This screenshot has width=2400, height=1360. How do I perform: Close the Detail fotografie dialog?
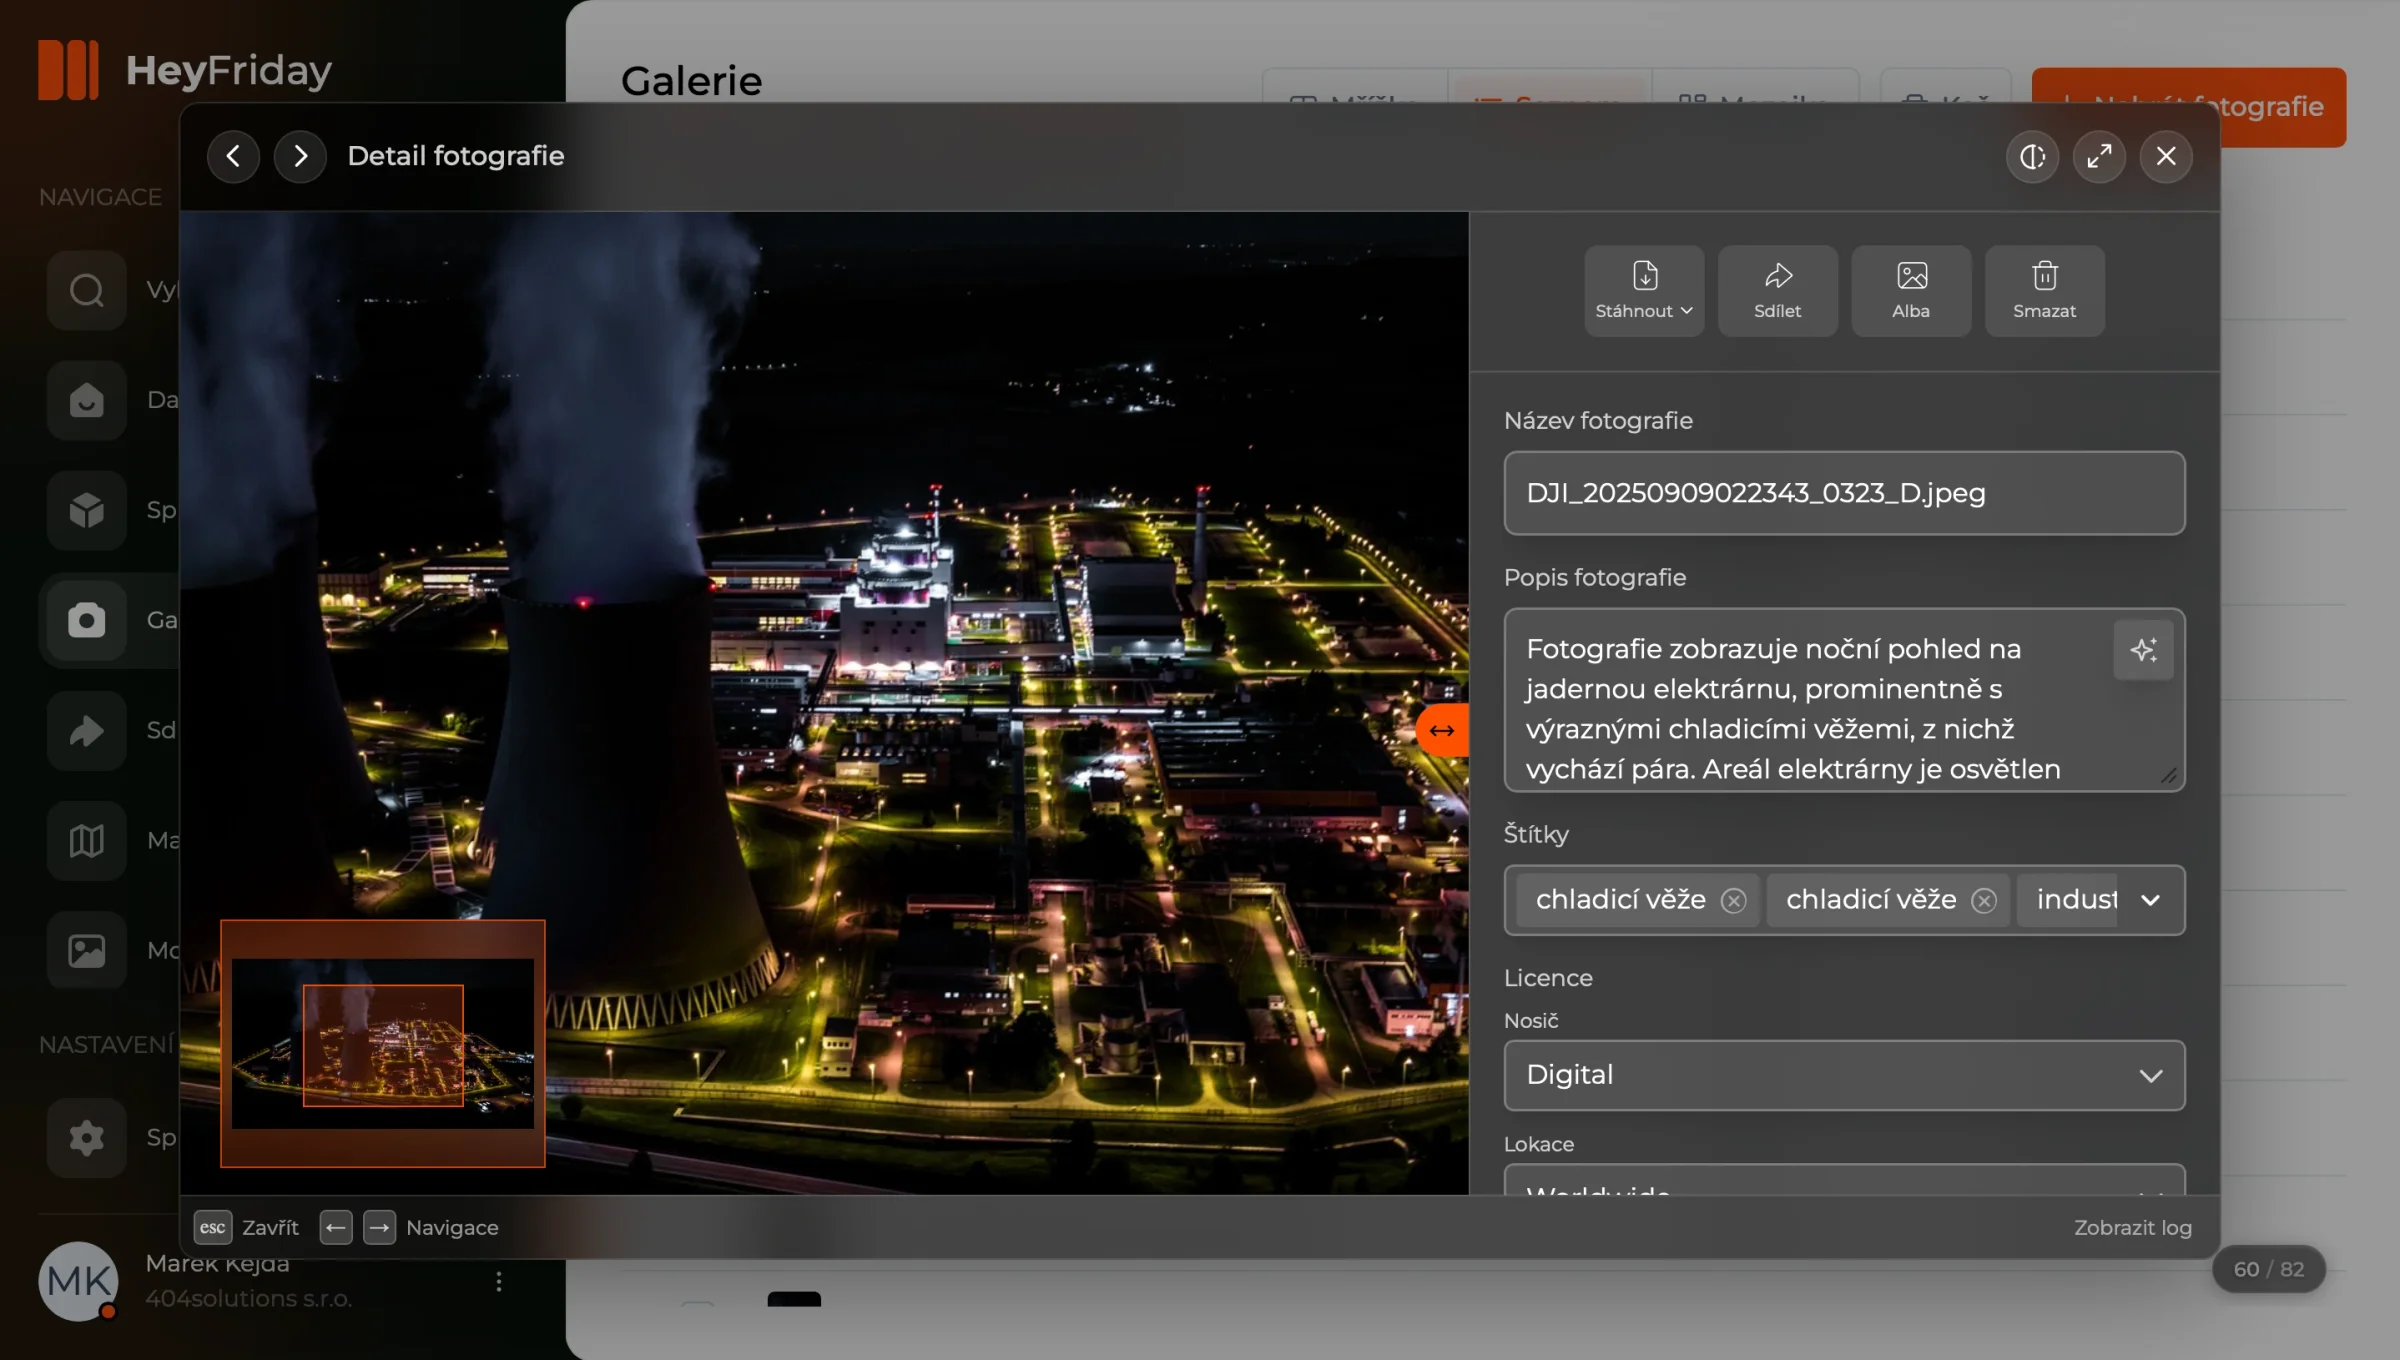[2166, 156]
